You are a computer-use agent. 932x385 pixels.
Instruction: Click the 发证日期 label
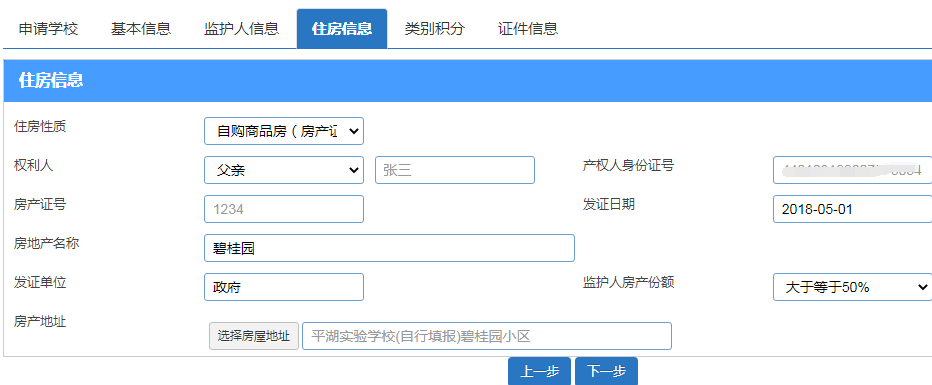tap(609, 204)
